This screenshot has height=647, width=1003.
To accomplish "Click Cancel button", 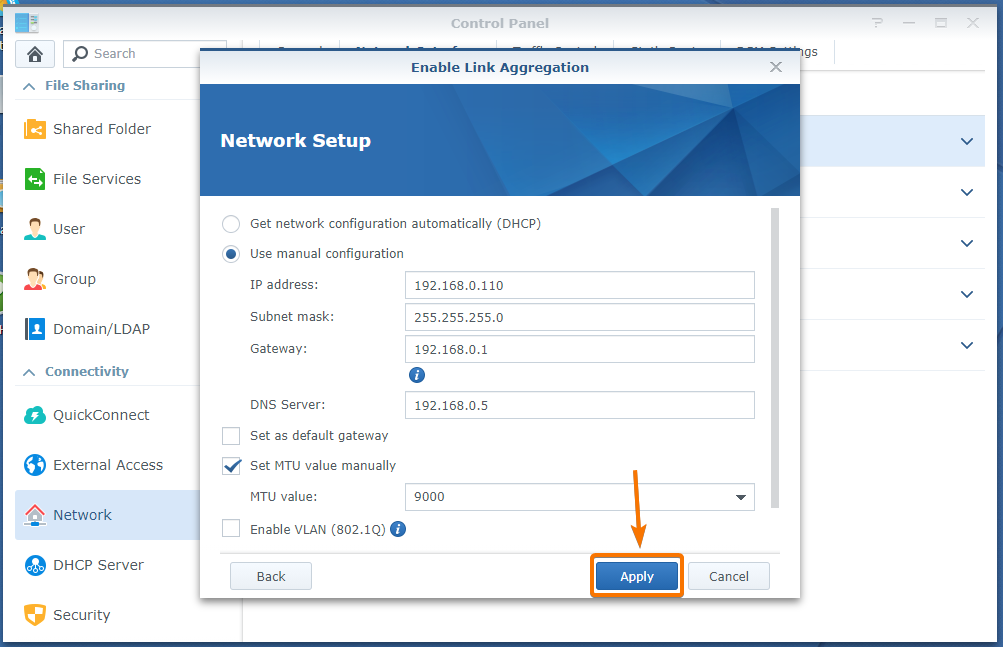I will 729,577.
